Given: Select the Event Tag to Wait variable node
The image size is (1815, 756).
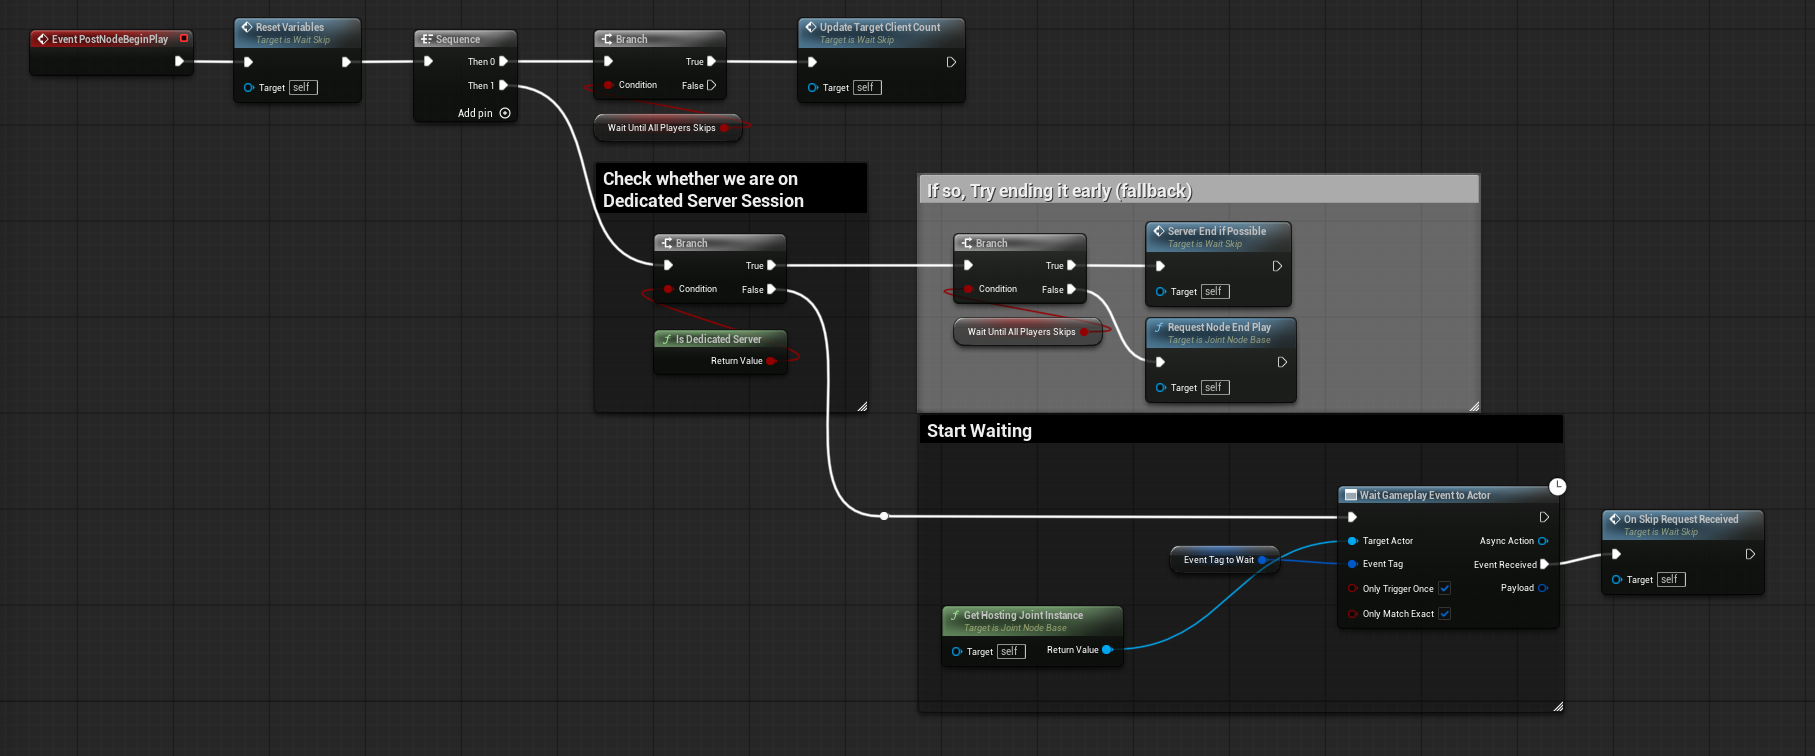Looking at the screenshot, I should [x=1218, y=560].
